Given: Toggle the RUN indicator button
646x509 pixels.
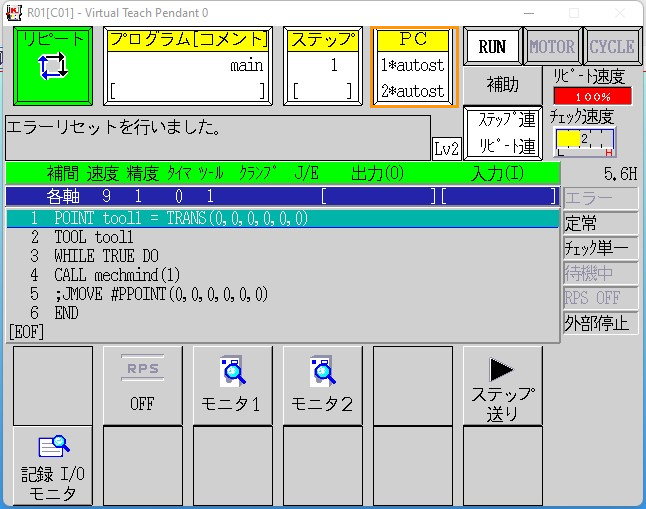Looking at the screenshot, I should coord(492,46).
